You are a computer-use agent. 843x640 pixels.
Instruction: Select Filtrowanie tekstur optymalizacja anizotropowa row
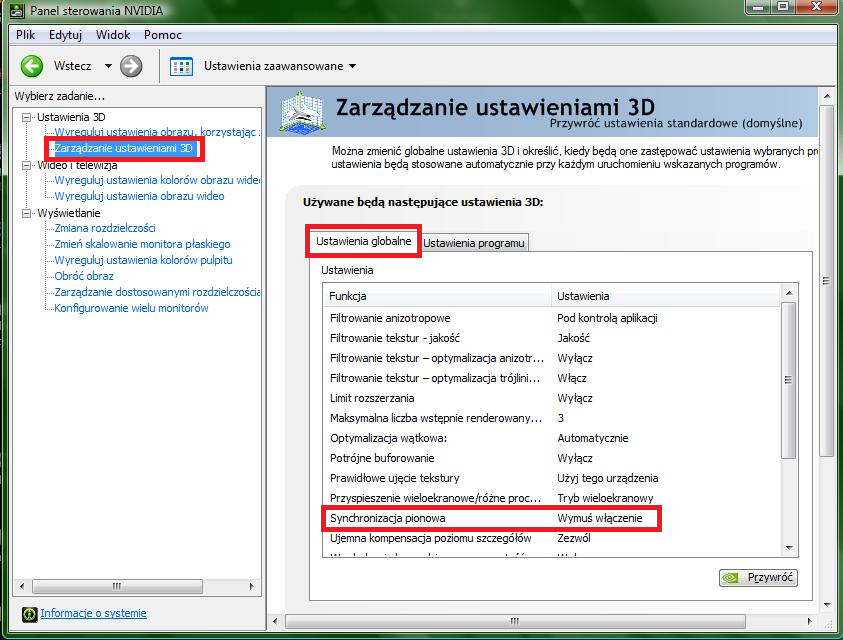(x=552, y=358)
